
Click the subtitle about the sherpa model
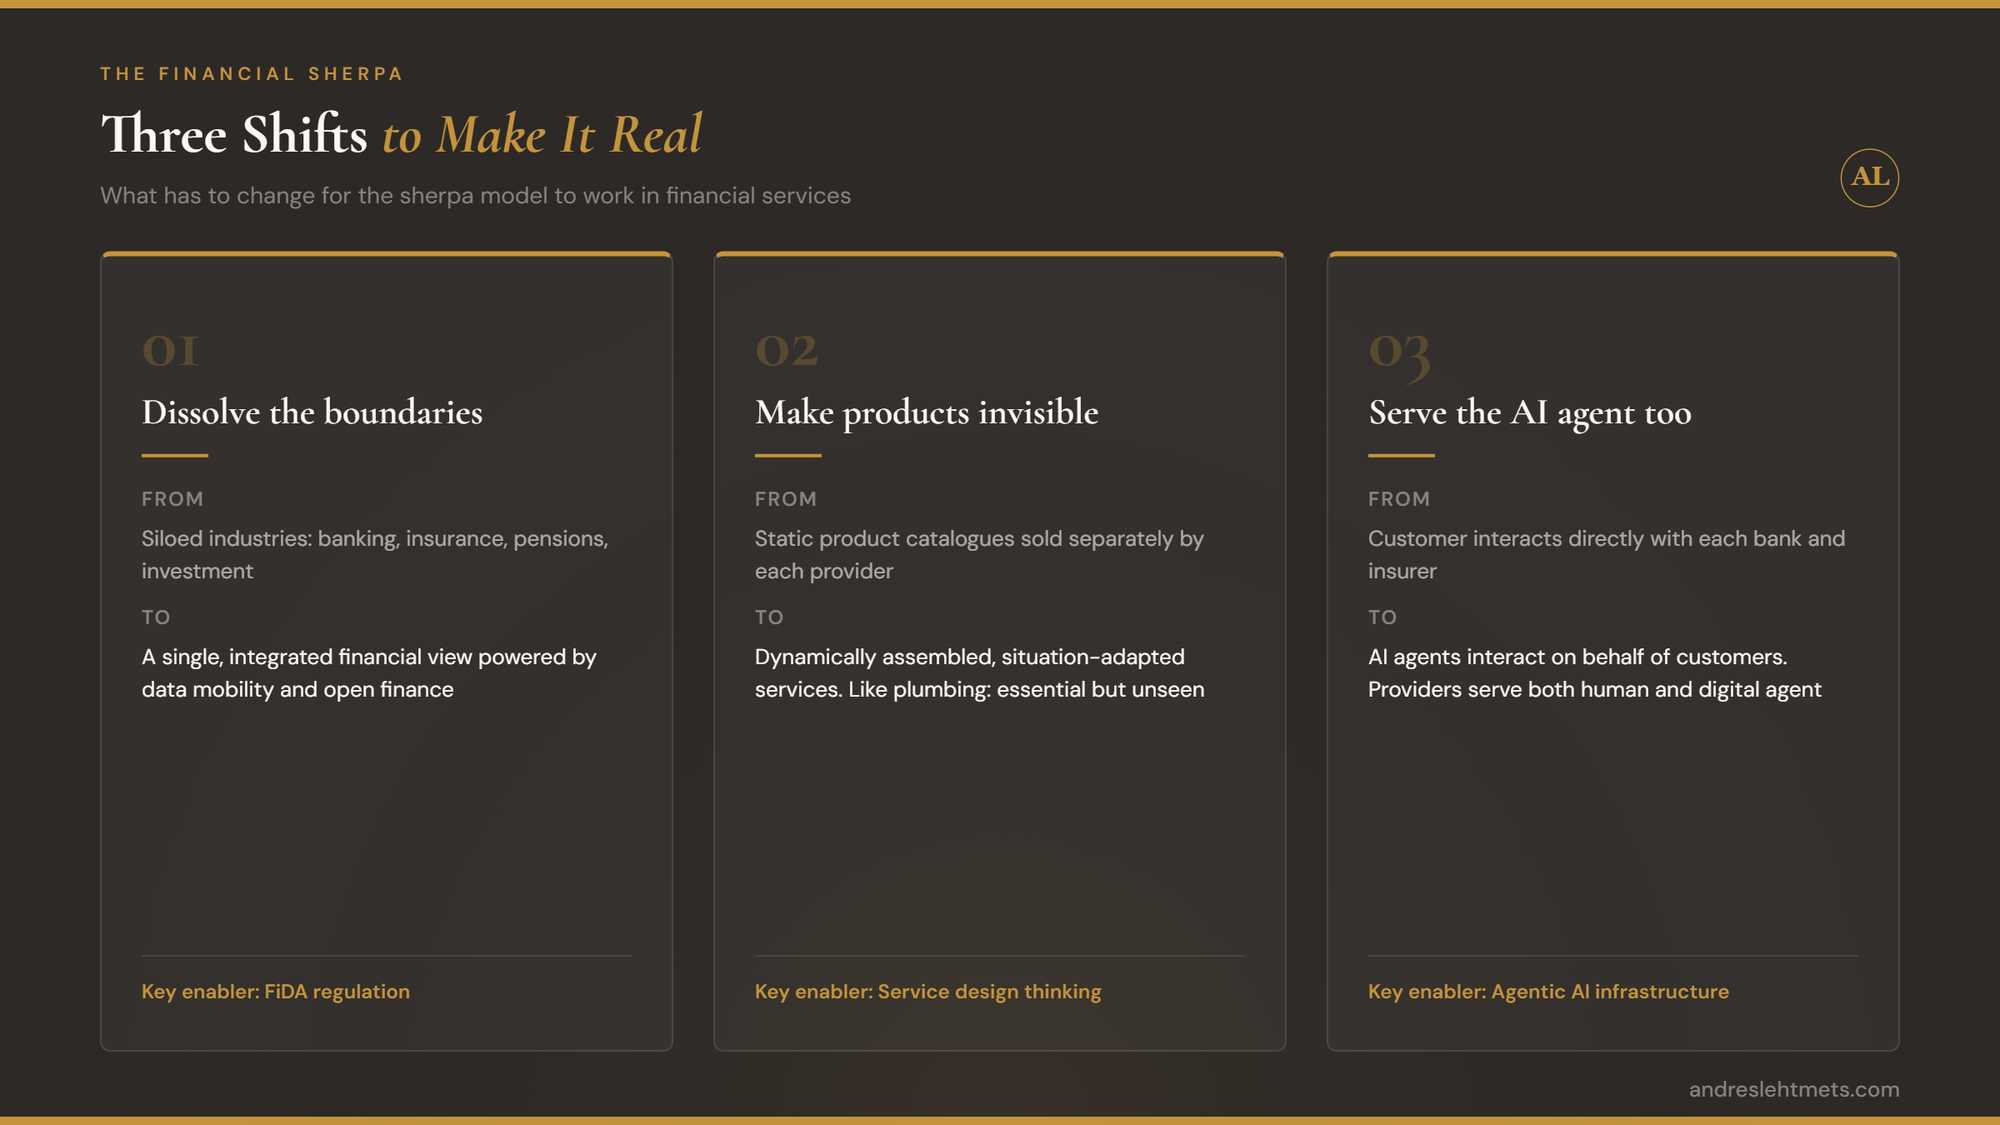(x=475, y=195)
